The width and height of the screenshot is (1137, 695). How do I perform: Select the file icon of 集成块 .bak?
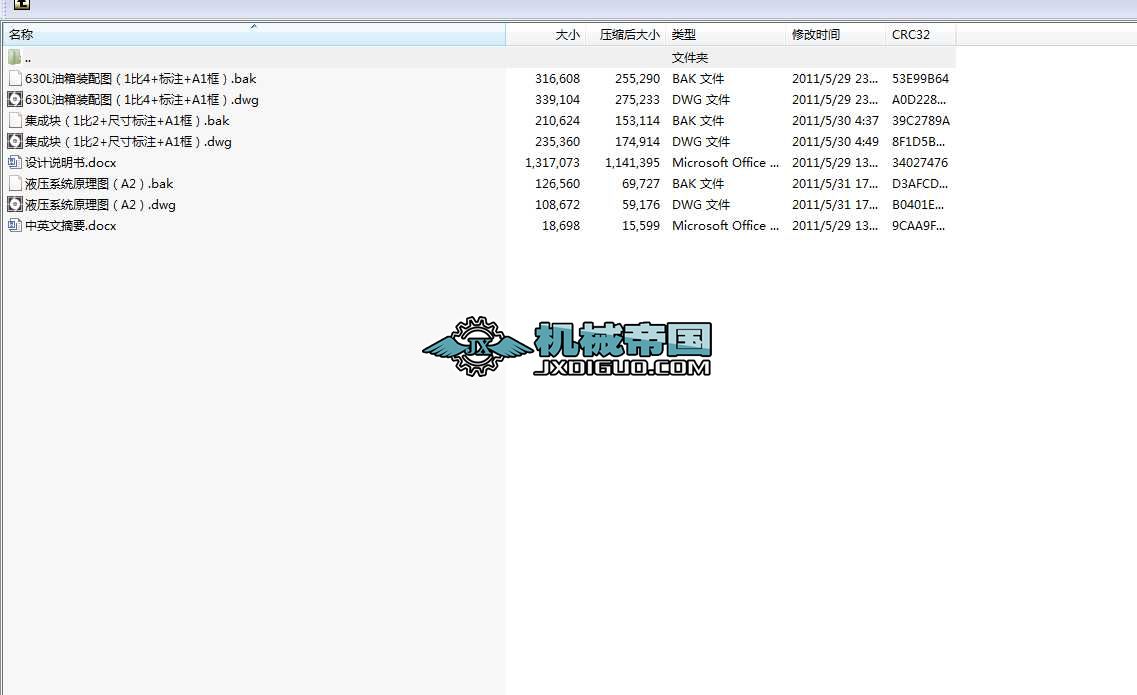15,121
